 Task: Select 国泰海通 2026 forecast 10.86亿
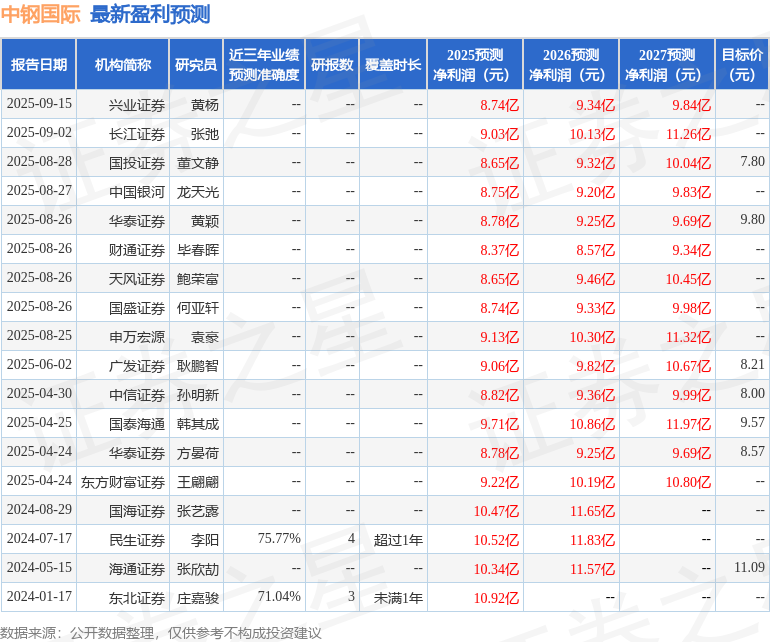[x=592, y=424]
